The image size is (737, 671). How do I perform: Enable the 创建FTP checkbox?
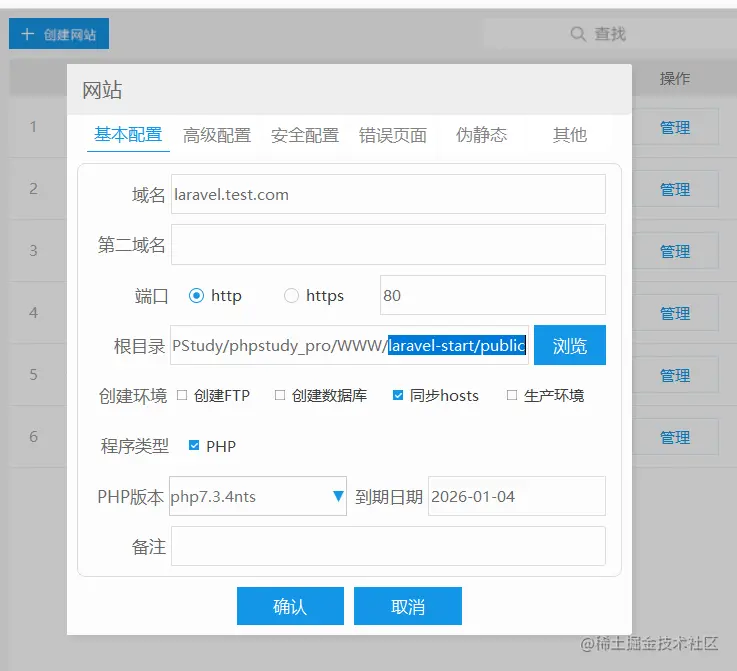[x=182, y=395]
